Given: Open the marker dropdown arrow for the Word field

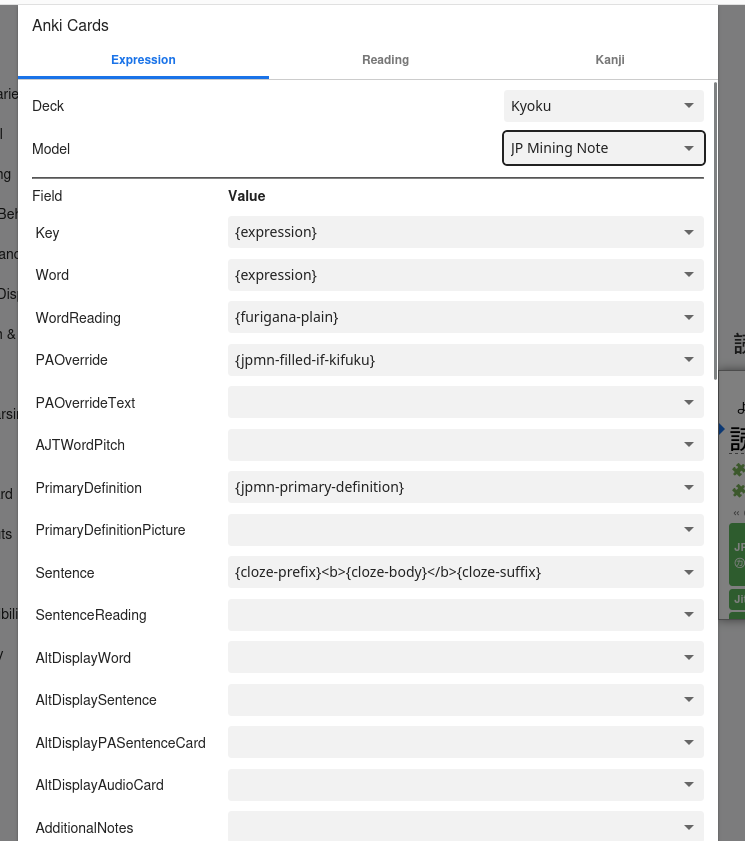Looking at the screenshot, I should click(689, 275).
